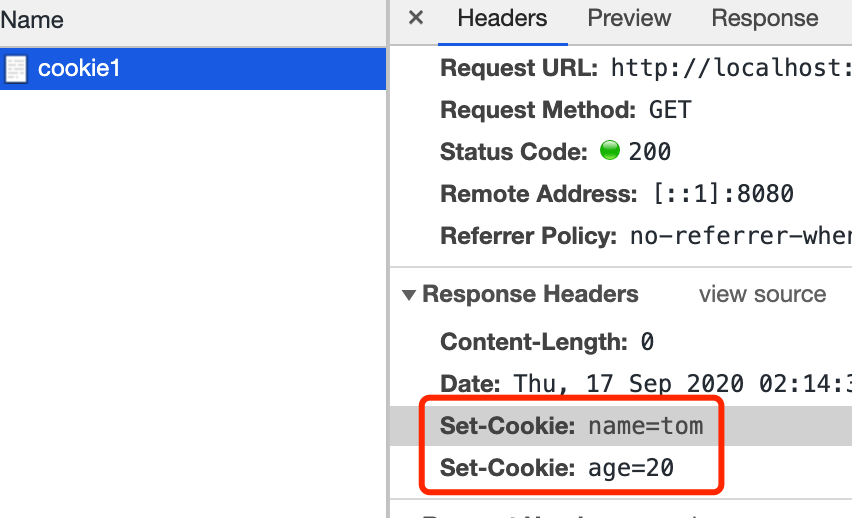Switch to the Headers tab
The width and height of the screenshot is (852, 518).
tap(502, 18)
